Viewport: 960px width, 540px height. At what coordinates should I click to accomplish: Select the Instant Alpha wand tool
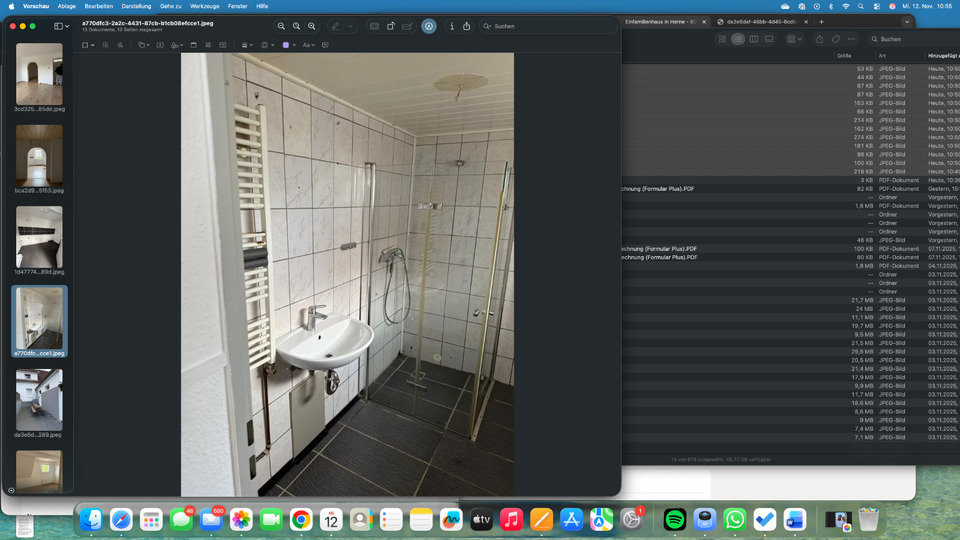coord(105,45)
